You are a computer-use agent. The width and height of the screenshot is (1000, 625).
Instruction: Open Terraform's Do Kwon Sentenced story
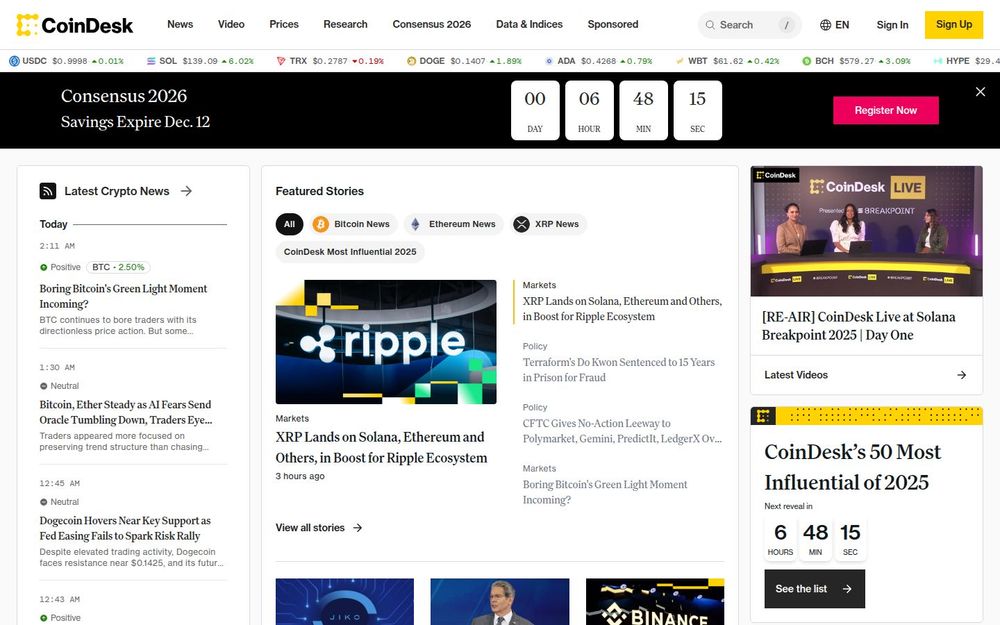pyautogui.click(x=619, y=369)
